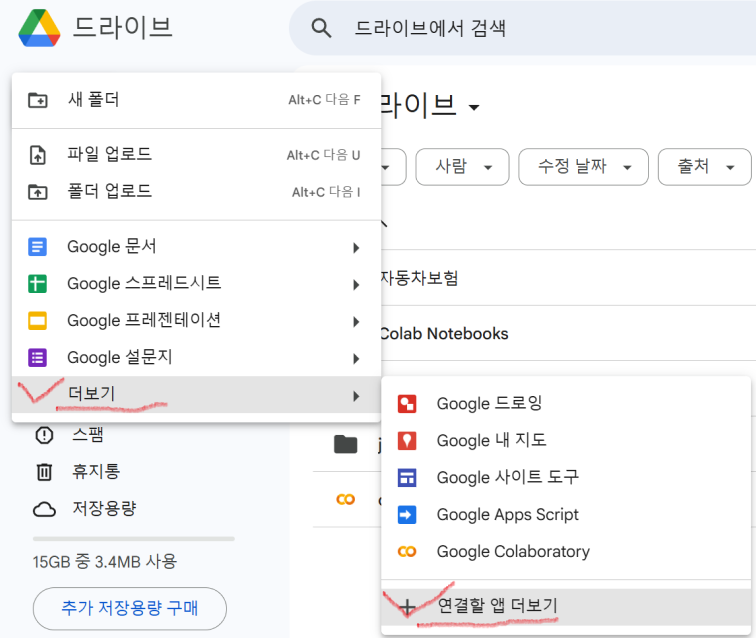Expand Google 스프레드시트 submenu arrow
Image resolution: width=756 pixels, height=638 pixels.
click(x=356, y=285)
